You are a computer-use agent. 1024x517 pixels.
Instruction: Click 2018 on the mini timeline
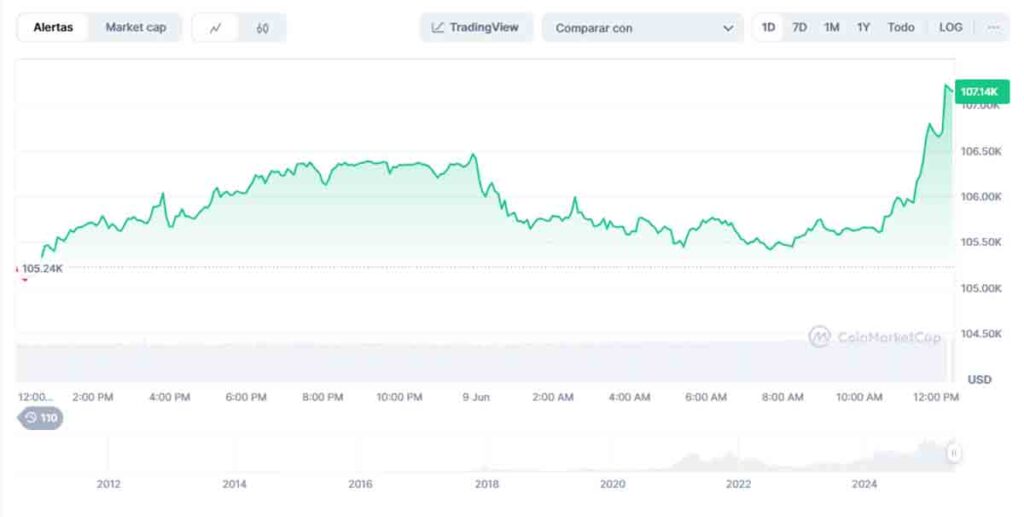[486, 485]
